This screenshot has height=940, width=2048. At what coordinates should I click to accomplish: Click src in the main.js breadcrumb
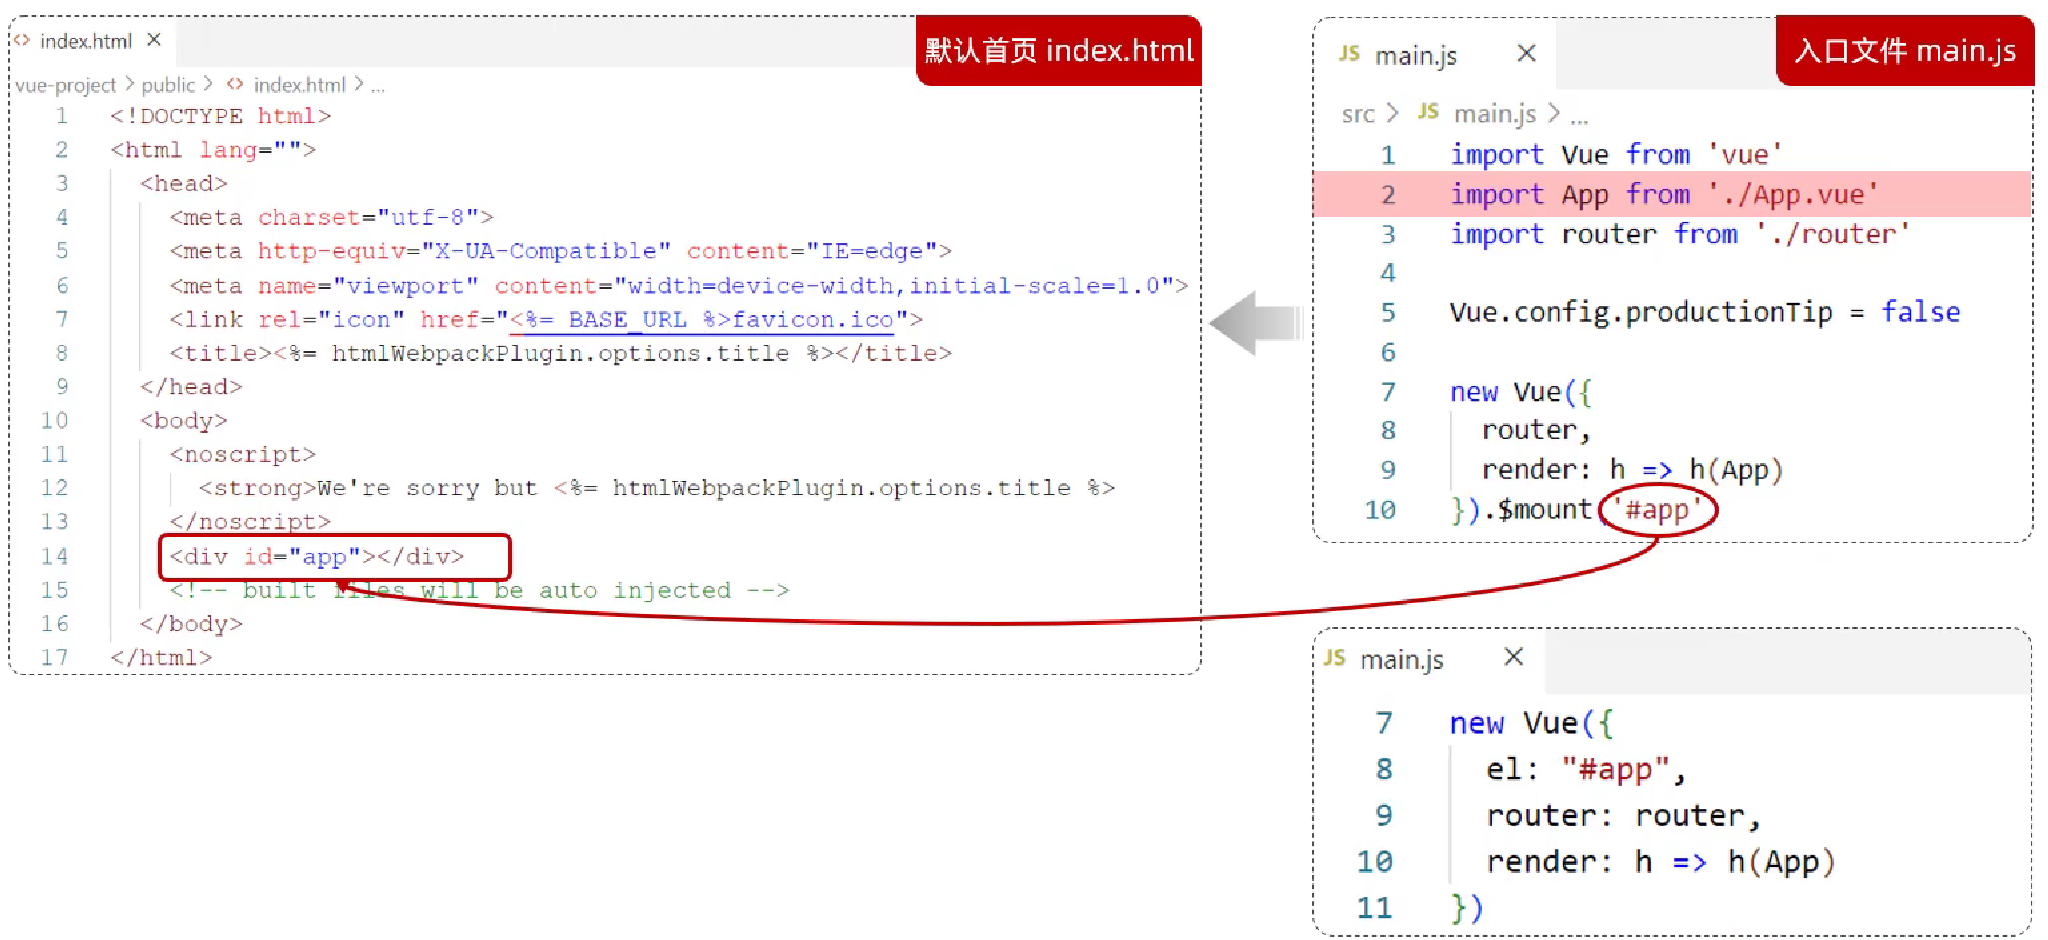tap(1358, 114)
